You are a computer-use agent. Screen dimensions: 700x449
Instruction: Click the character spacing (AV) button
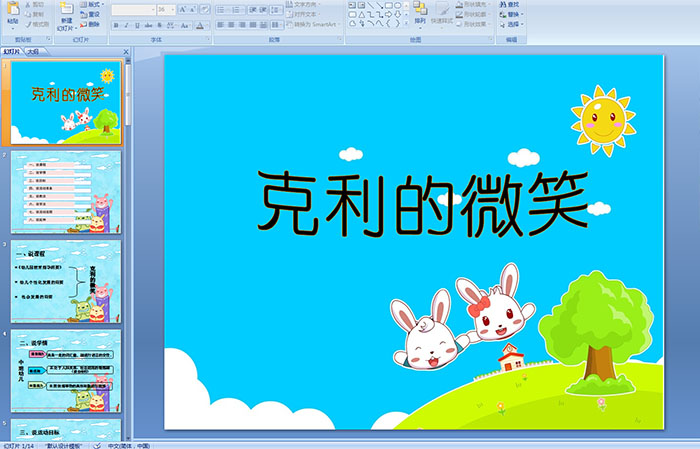tap(171, 25)
